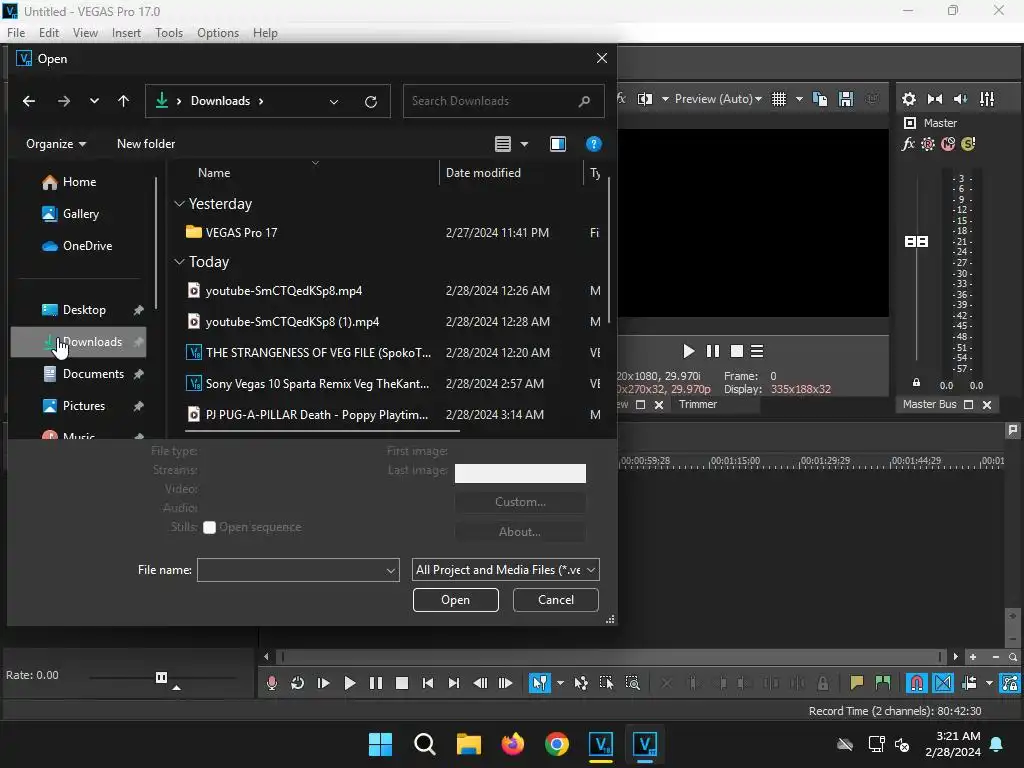Click the Master automation settings gear icon

point(928,144)
